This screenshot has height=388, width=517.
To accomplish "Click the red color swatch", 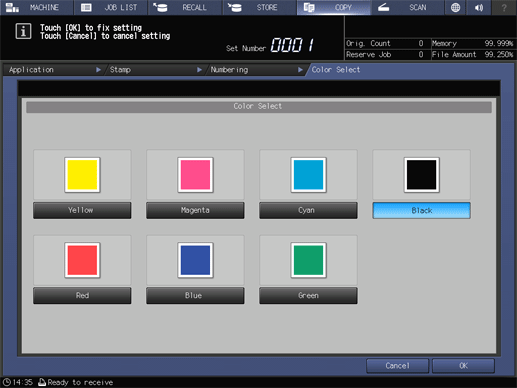I will pyautogui.click(x=82, y=260).
